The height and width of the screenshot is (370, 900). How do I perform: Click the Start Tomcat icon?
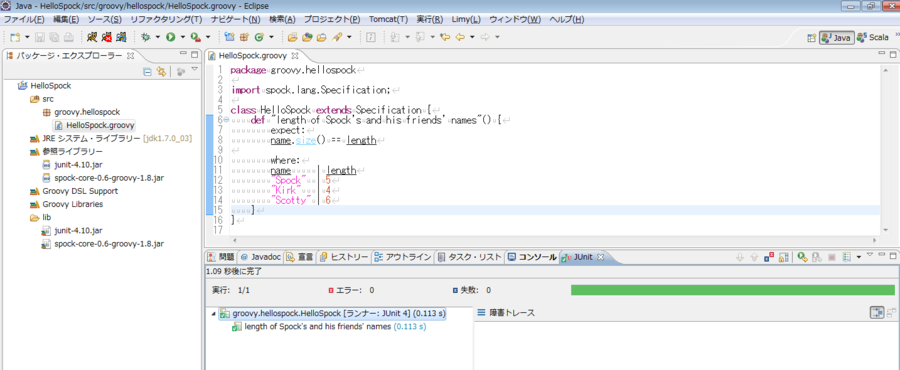click(x=92, y=37)
